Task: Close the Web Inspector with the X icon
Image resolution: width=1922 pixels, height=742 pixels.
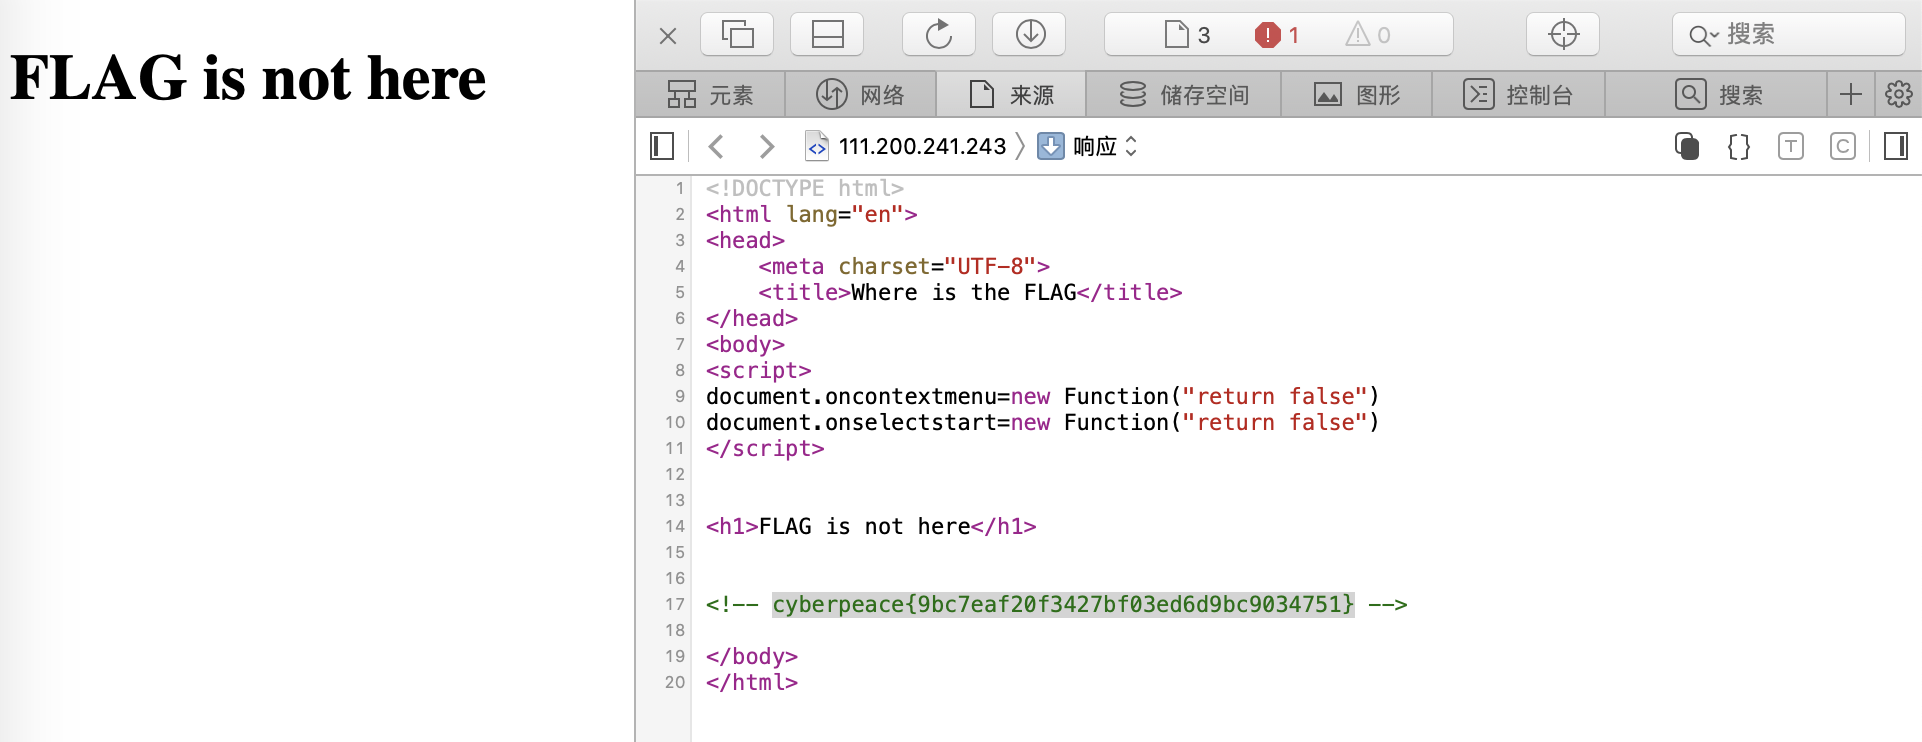Action: pyautogui.click(x=668, y=36)
